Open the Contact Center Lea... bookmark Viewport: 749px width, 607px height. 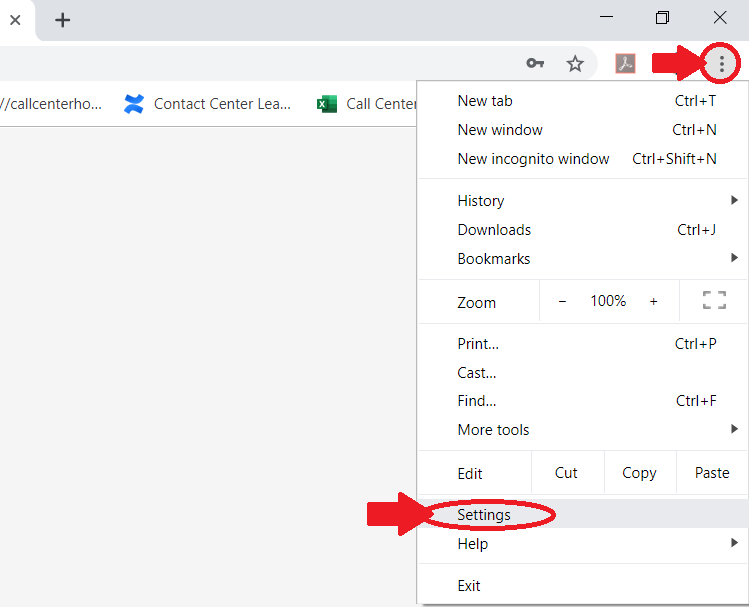207,104
